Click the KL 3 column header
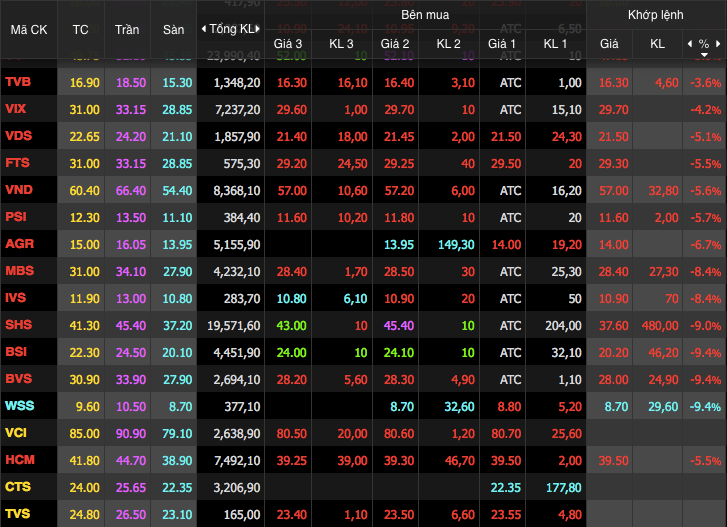The image size is (727, 527). 341,44
